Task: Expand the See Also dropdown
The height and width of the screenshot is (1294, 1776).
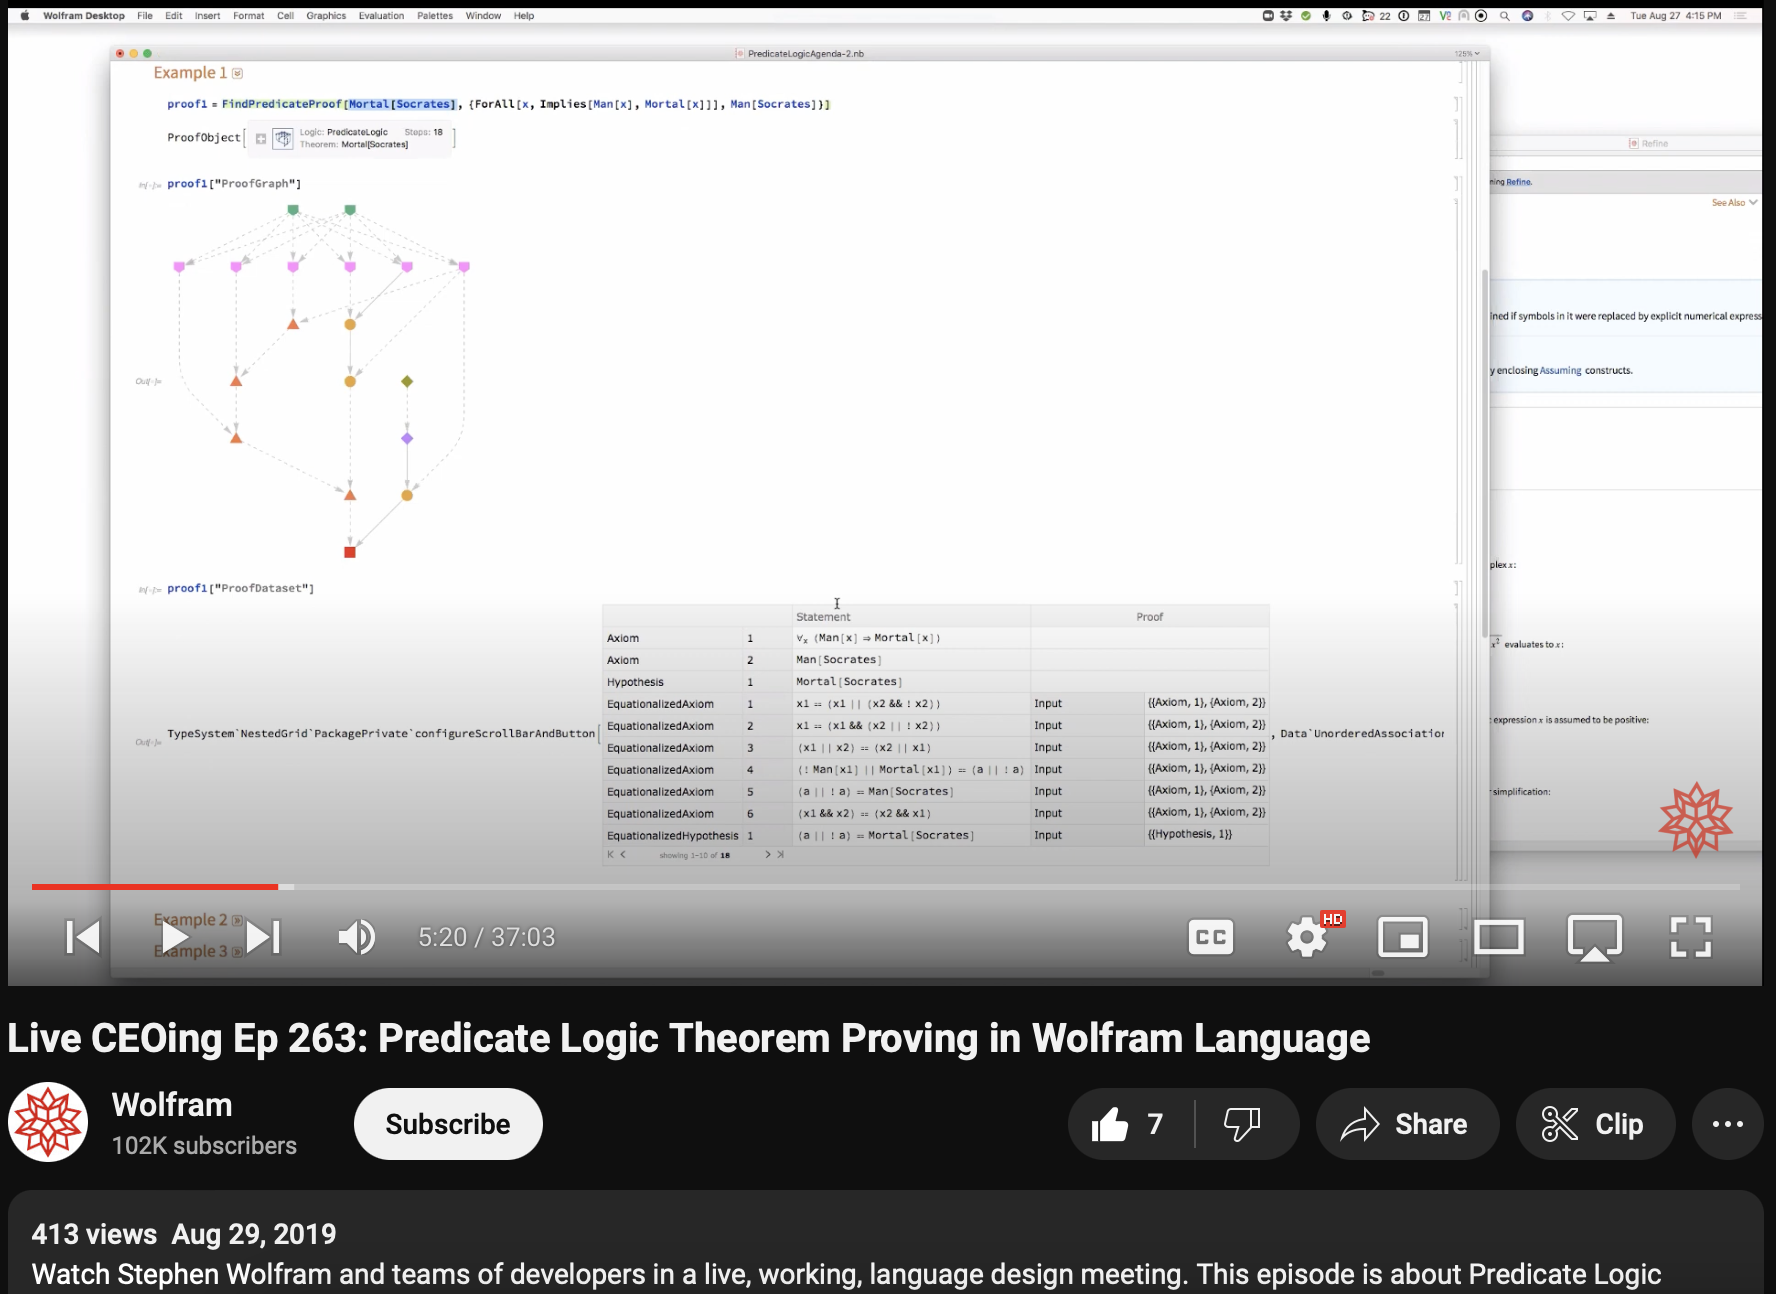Action: point(1734,203)
